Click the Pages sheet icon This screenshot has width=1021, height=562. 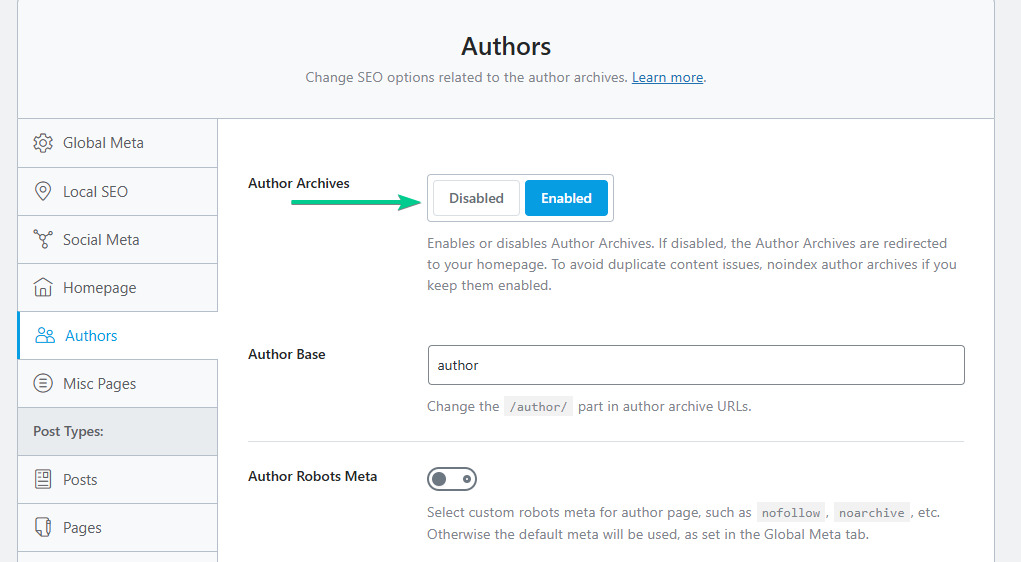pos(43,527)
